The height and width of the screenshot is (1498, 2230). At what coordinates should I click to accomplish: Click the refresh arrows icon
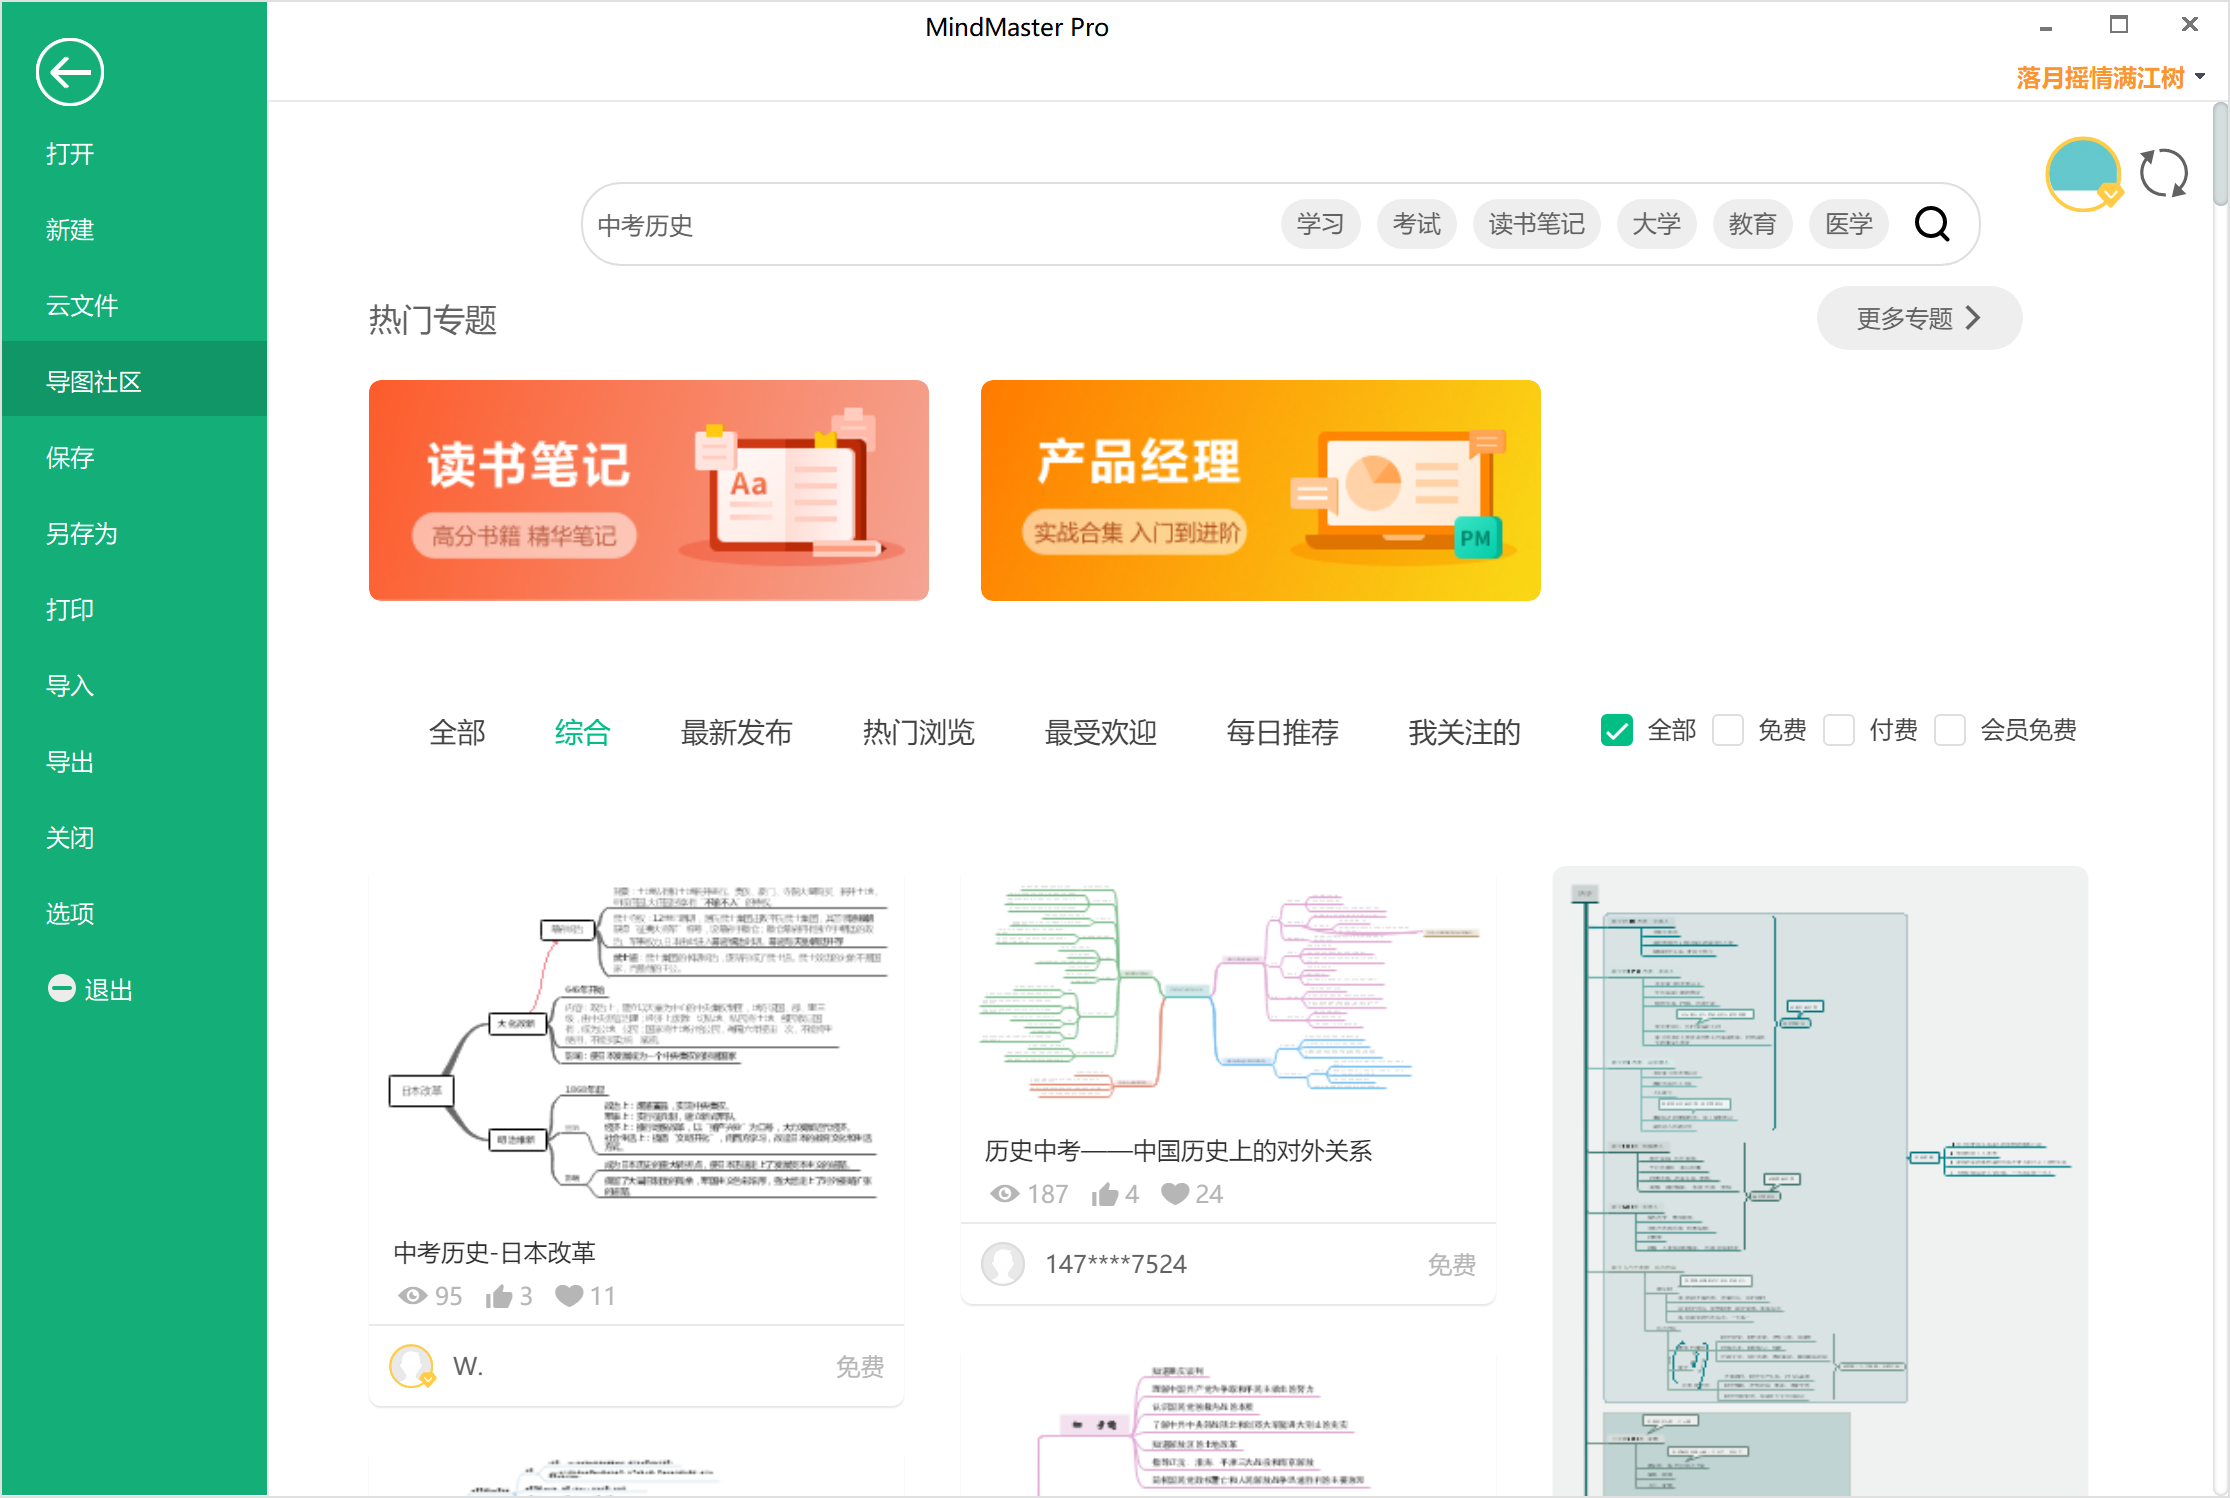coord(2163,173)
